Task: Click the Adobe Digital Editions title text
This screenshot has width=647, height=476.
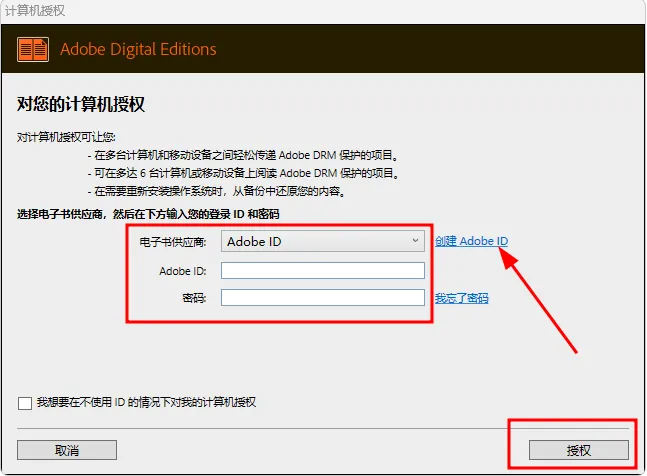Action: click(x=138, y=49)
